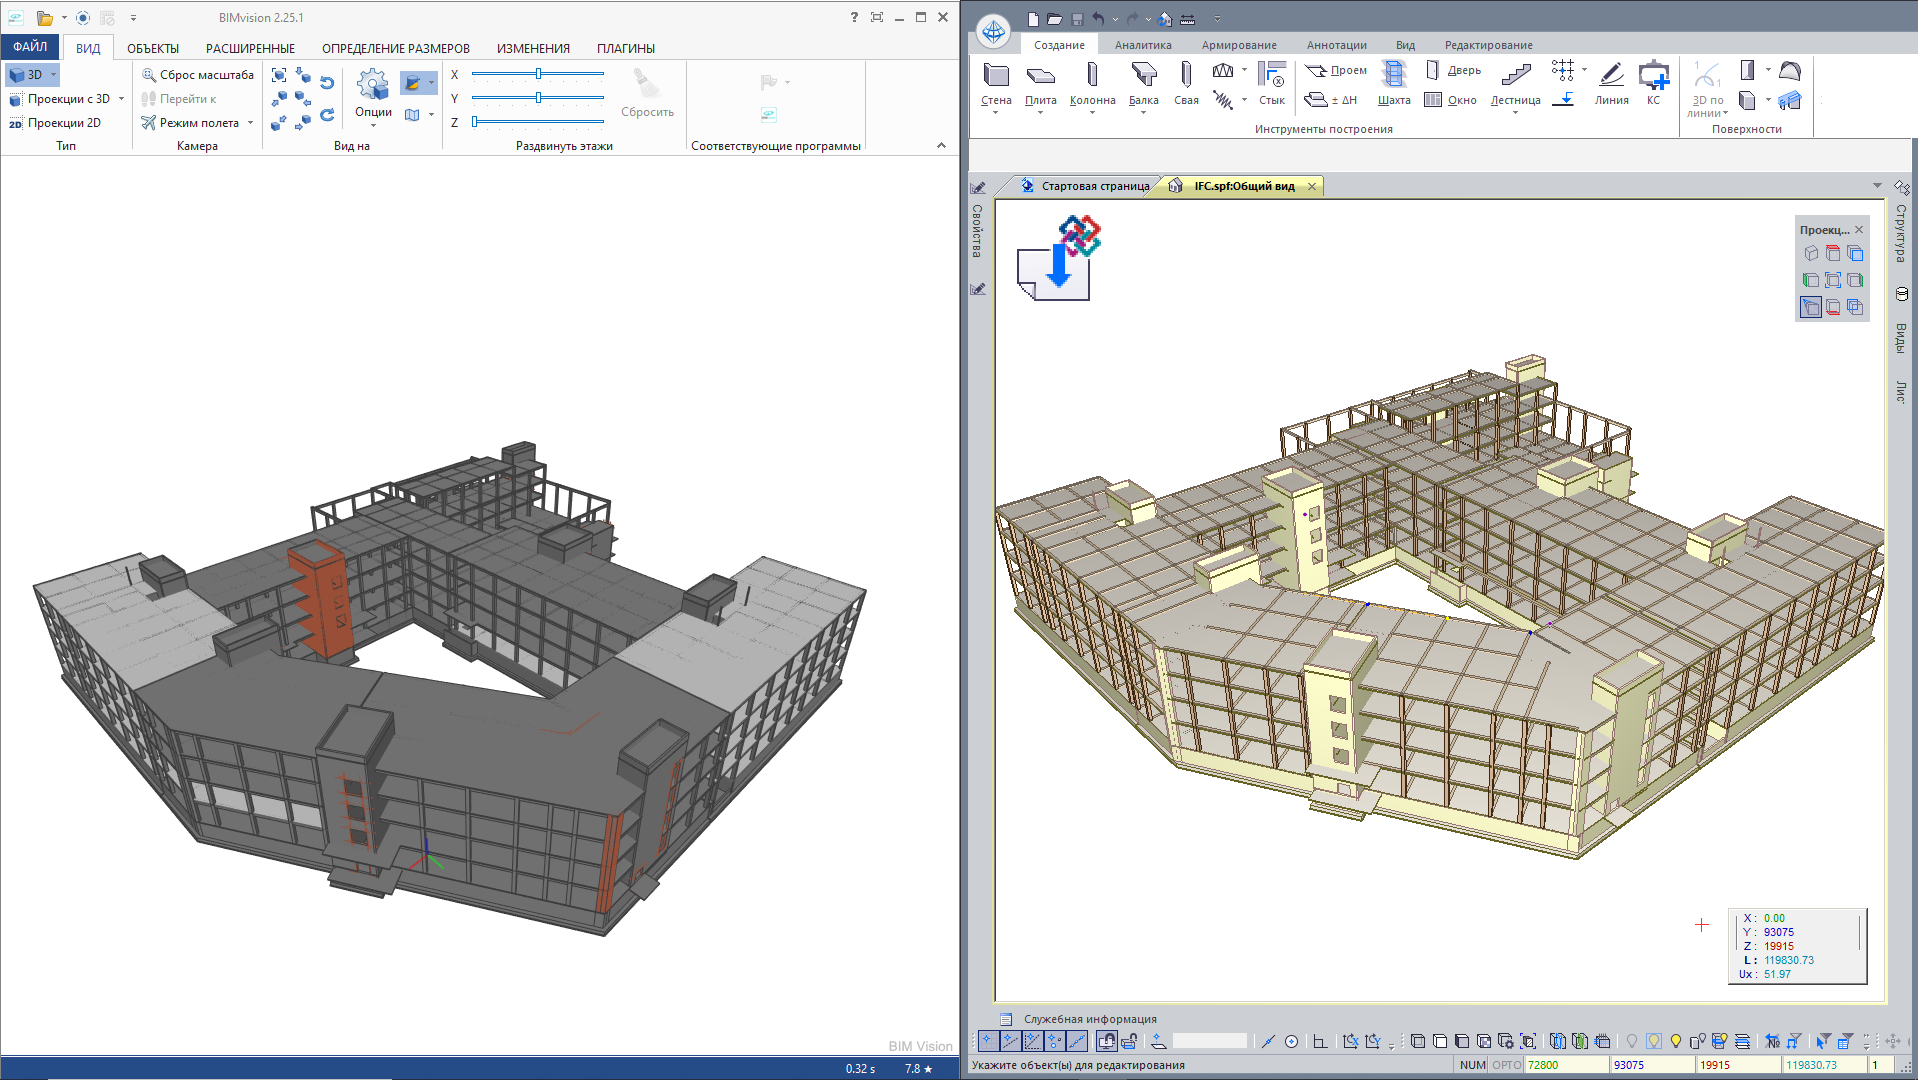The height and width of the screenshot is (1080, 1918).
Task: Open the Режим полета dropdown arrow
Action: point(250,123)
